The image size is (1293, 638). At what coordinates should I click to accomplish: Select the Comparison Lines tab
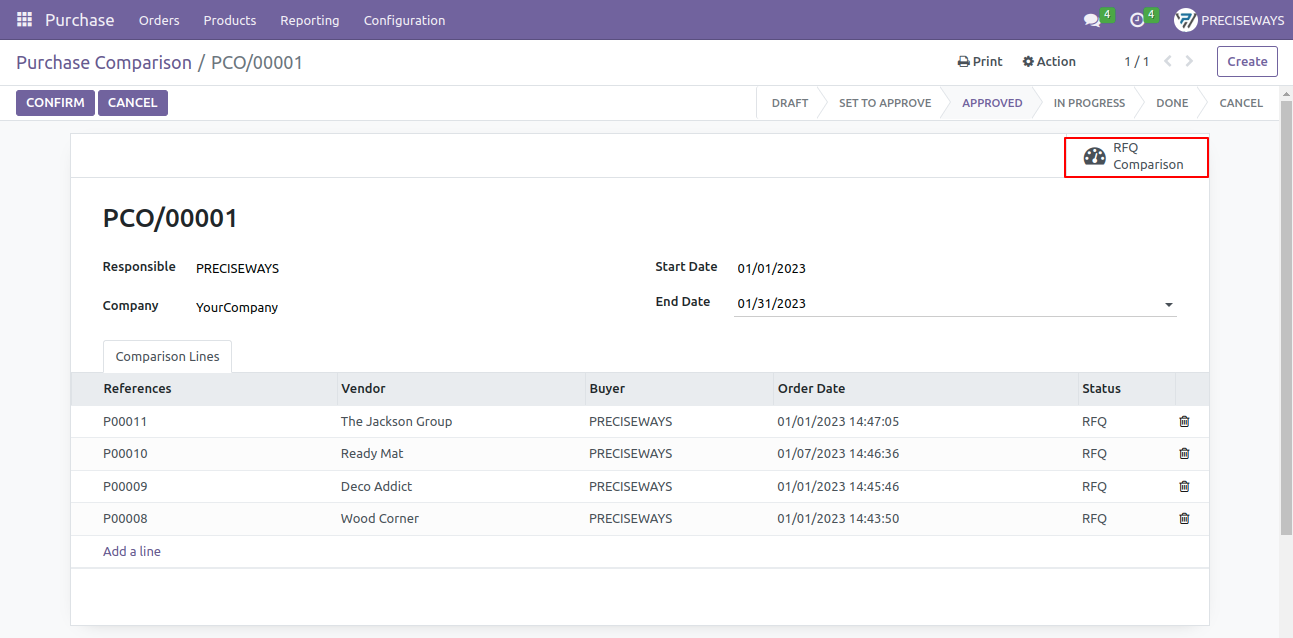click(168, 356)
